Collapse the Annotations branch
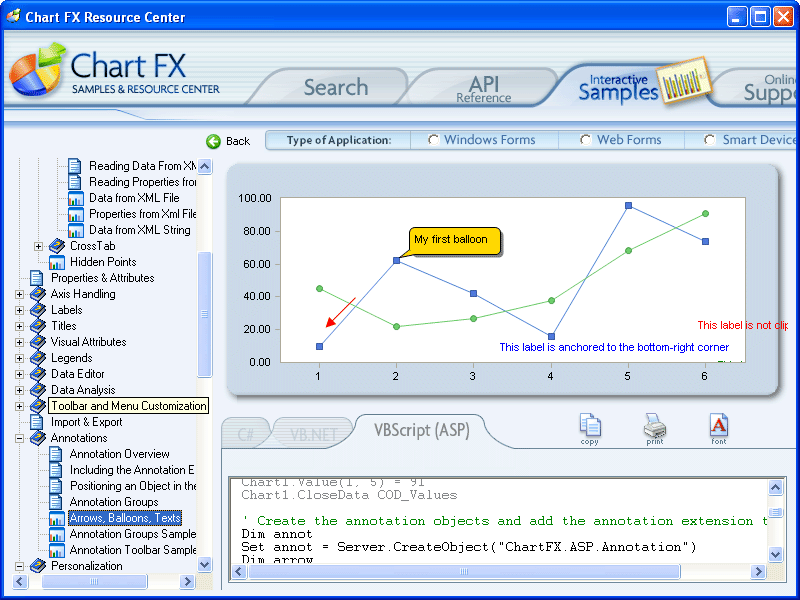 pos(21,437)
